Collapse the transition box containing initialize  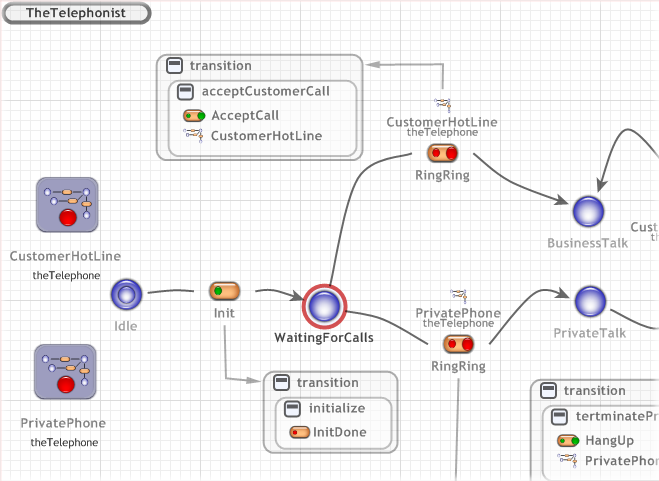281,383
